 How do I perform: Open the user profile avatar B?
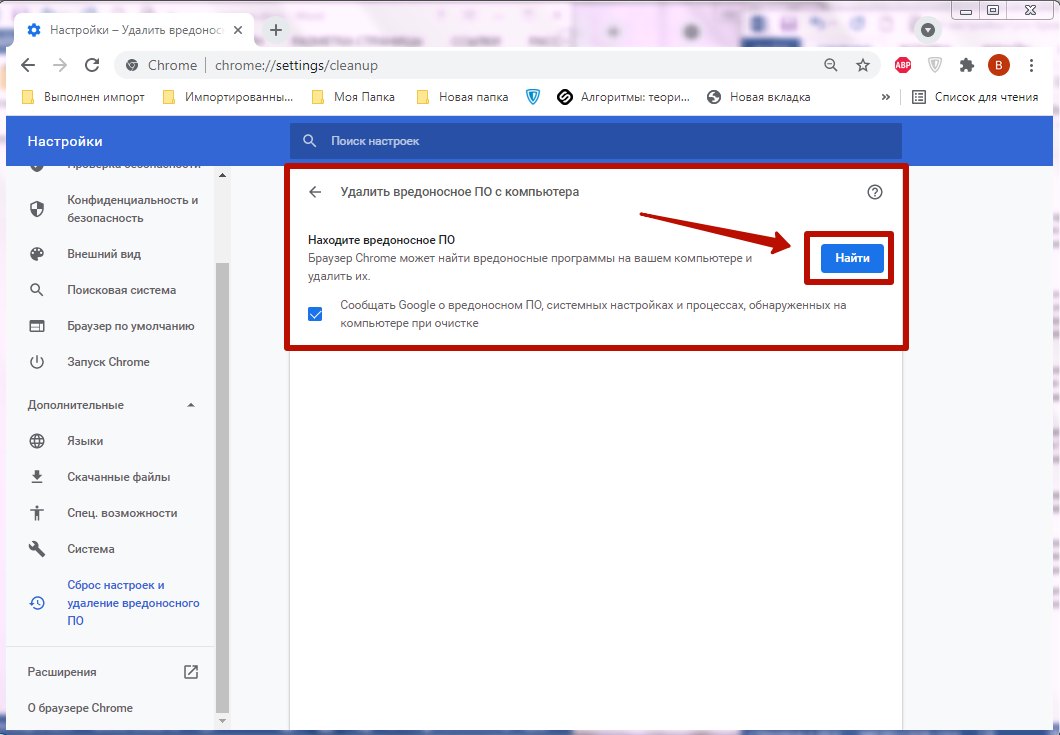pos(998,65)
